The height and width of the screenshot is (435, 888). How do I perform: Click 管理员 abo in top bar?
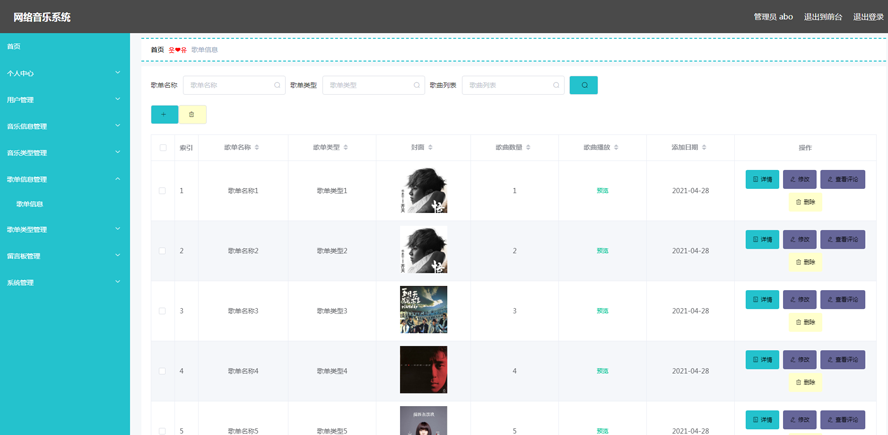click(x=773, y=16)
